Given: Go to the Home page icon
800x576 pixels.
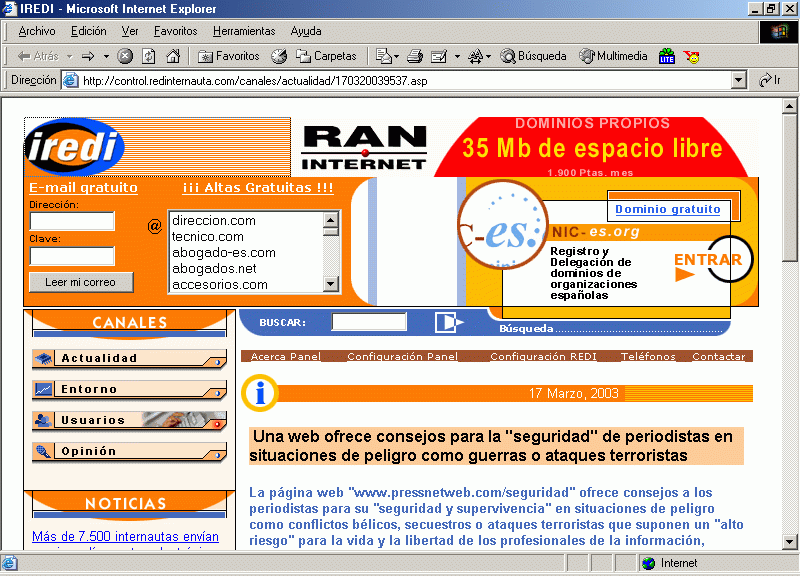Looking at the screenshot, I should (x=173, y=56).
